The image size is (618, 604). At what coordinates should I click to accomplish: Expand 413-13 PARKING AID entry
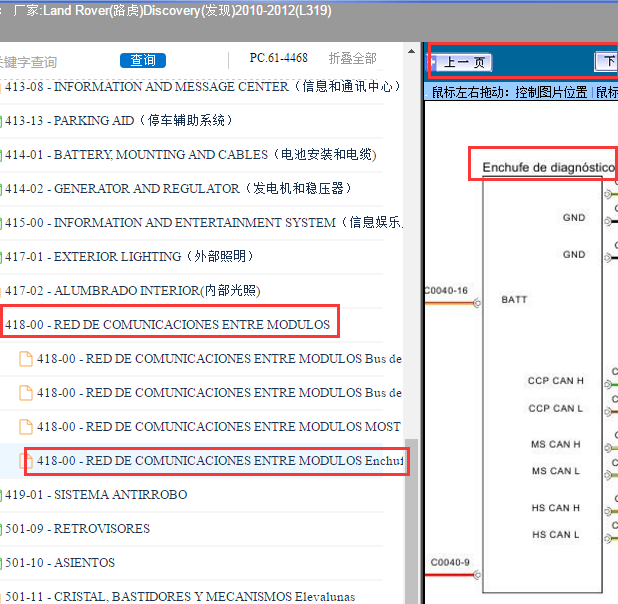tap(119, 120)
